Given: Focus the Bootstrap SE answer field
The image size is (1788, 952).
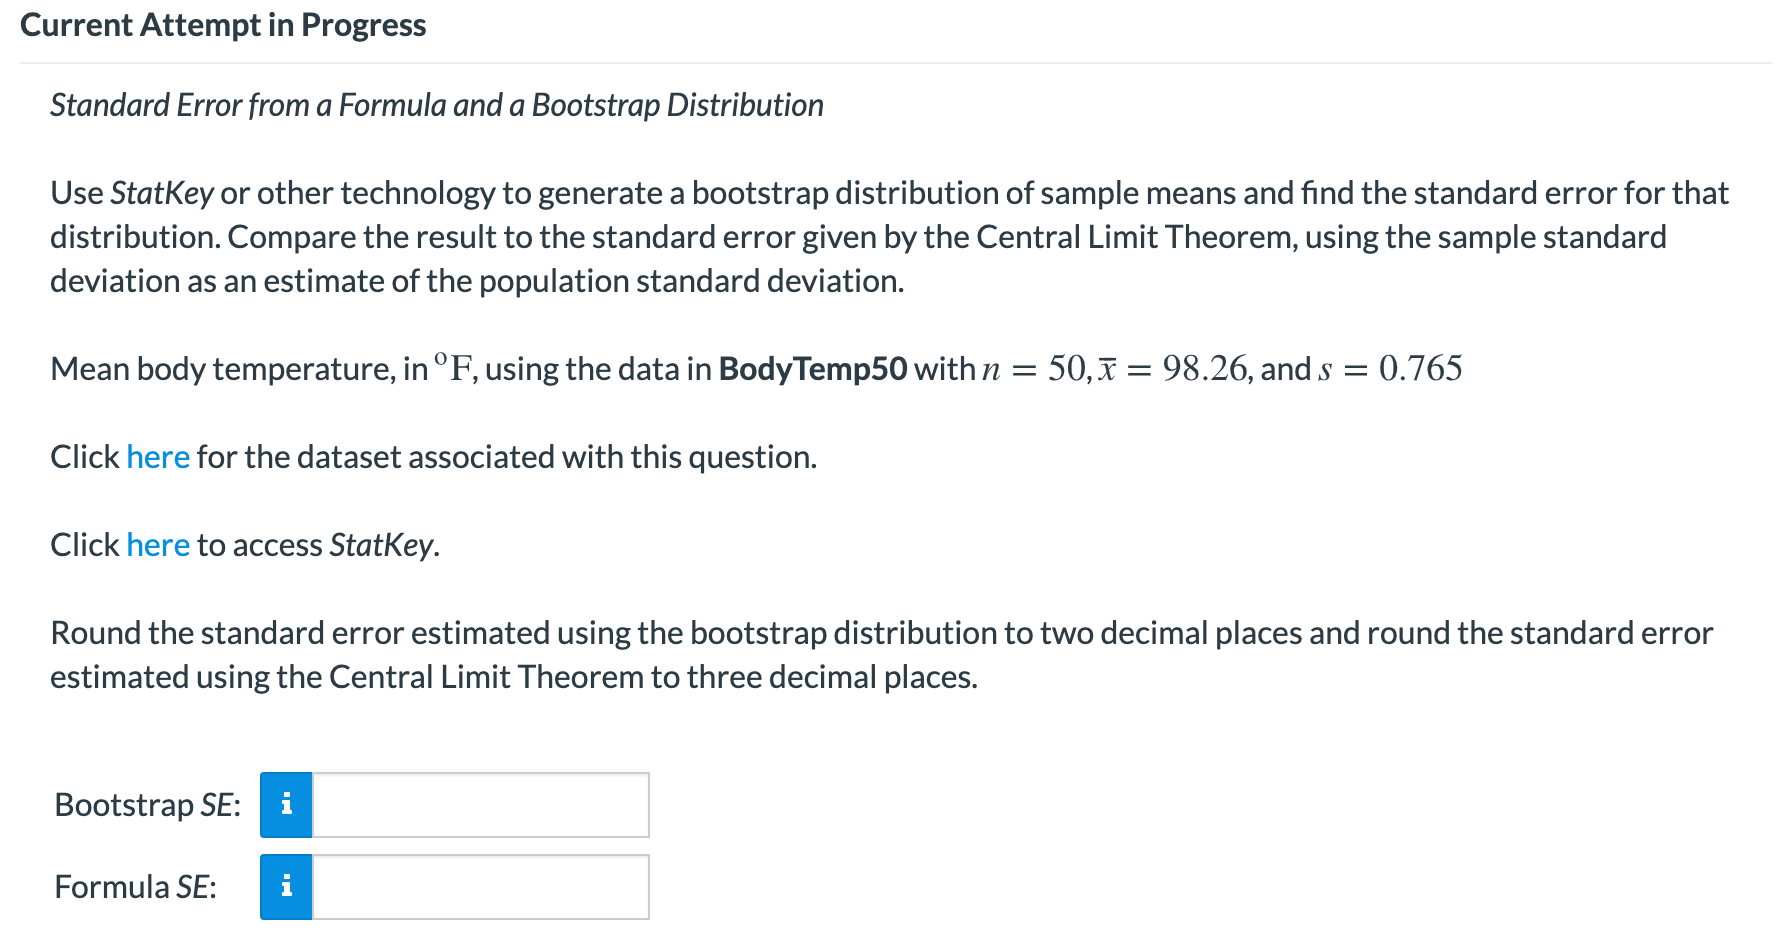Looking at the screenshot, I should tap(481, 805).
